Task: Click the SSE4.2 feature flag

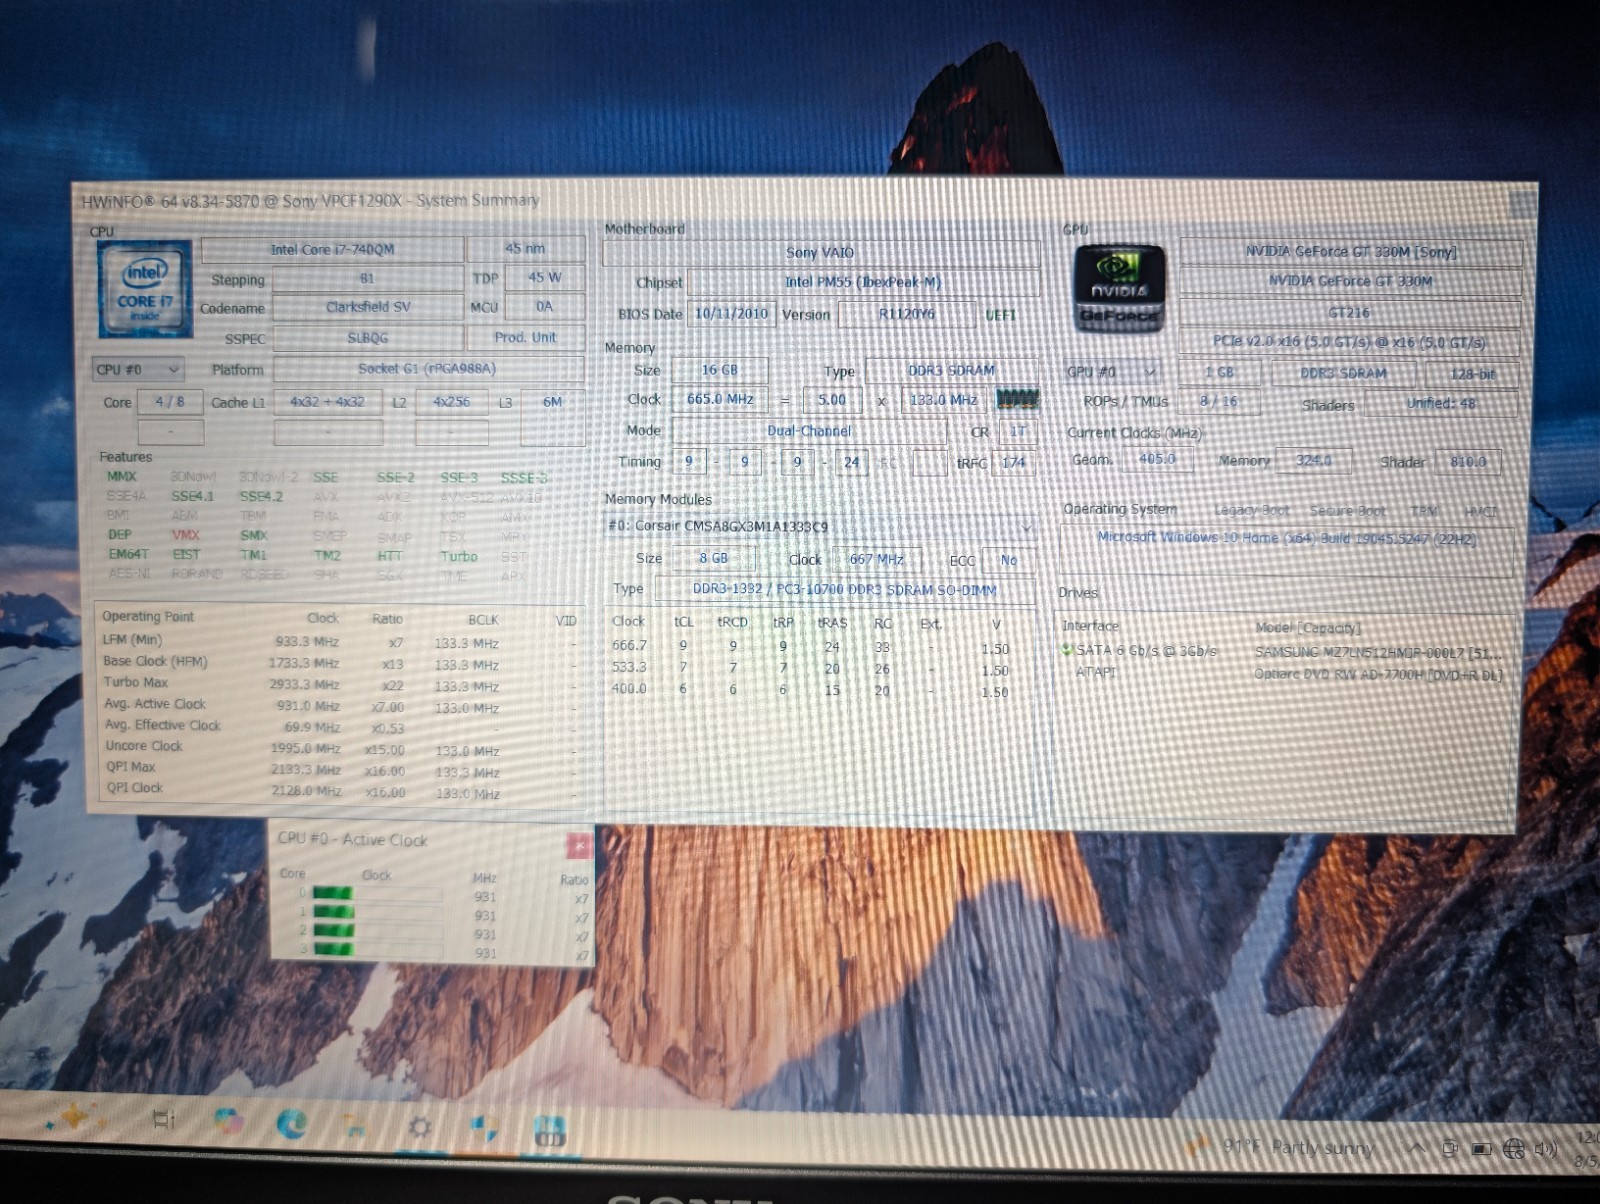Action: (x=261, y=496)
